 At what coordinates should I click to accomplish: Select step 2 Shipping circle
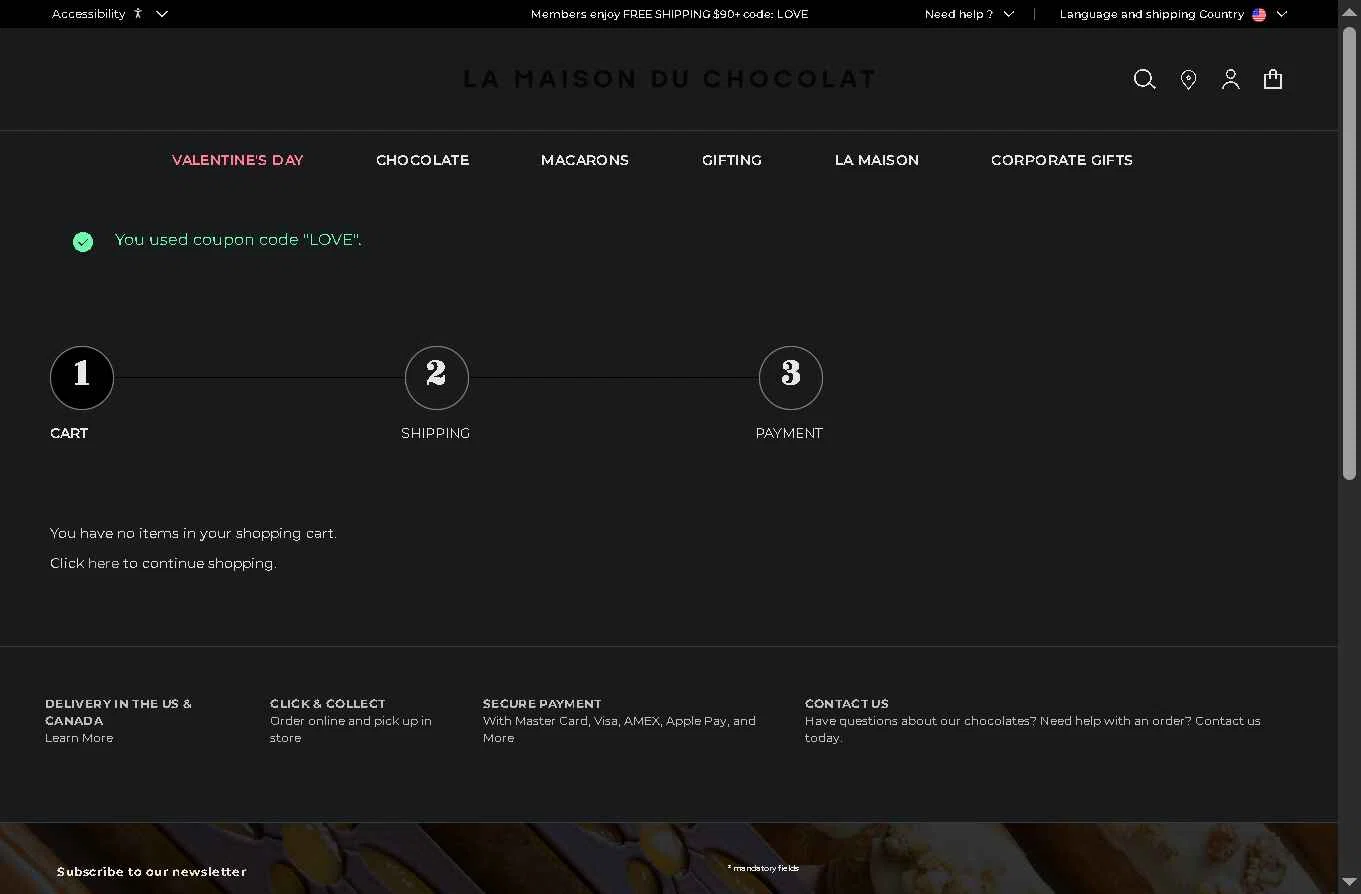pyautogui.click(x=436, y=378)
